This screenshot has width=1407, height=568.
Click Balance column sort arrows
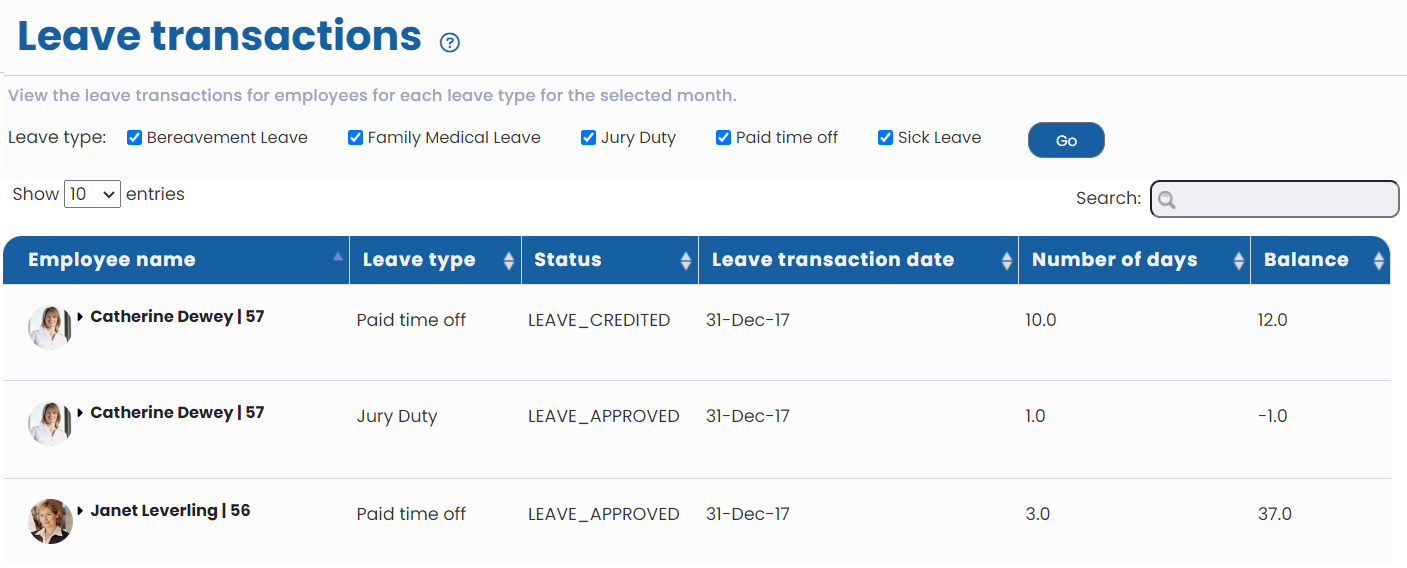tap(1379, 261)
